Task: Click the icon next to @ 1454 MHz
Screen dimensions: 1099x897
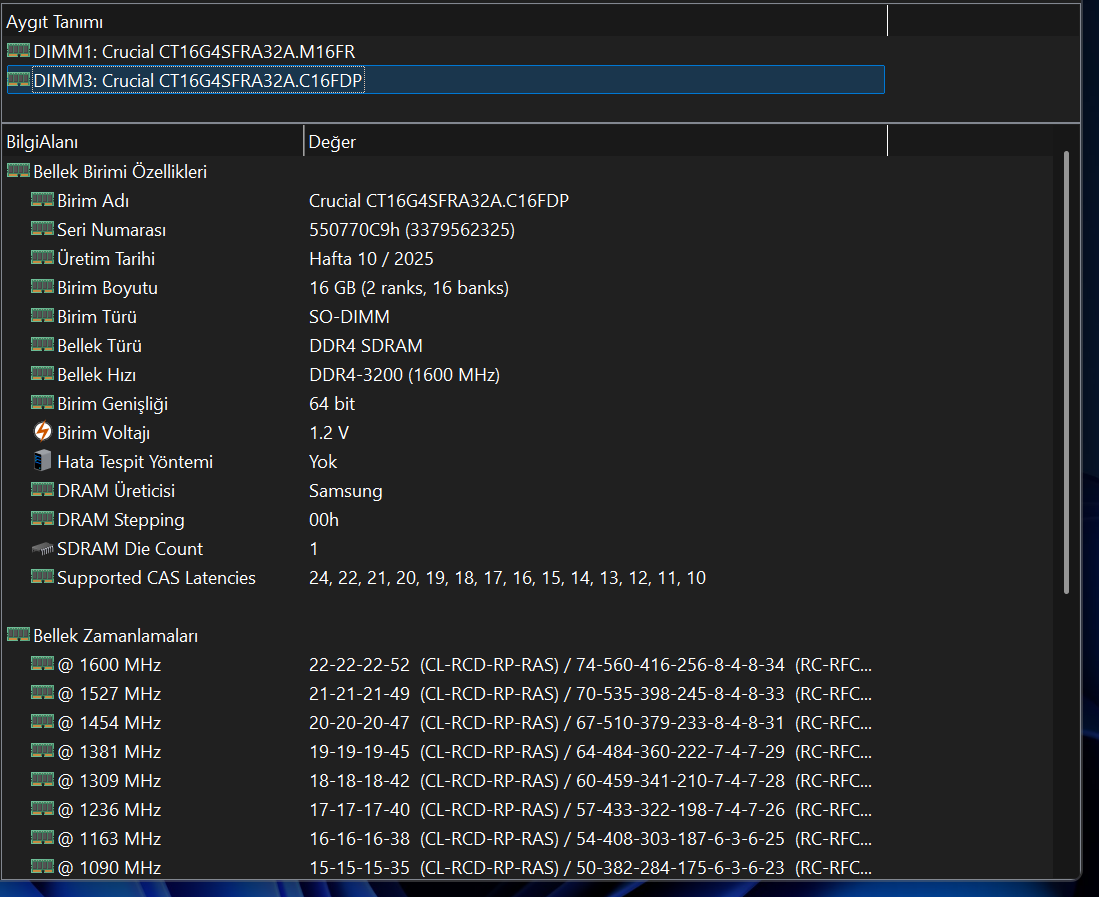Action: (x=42, y=721)
